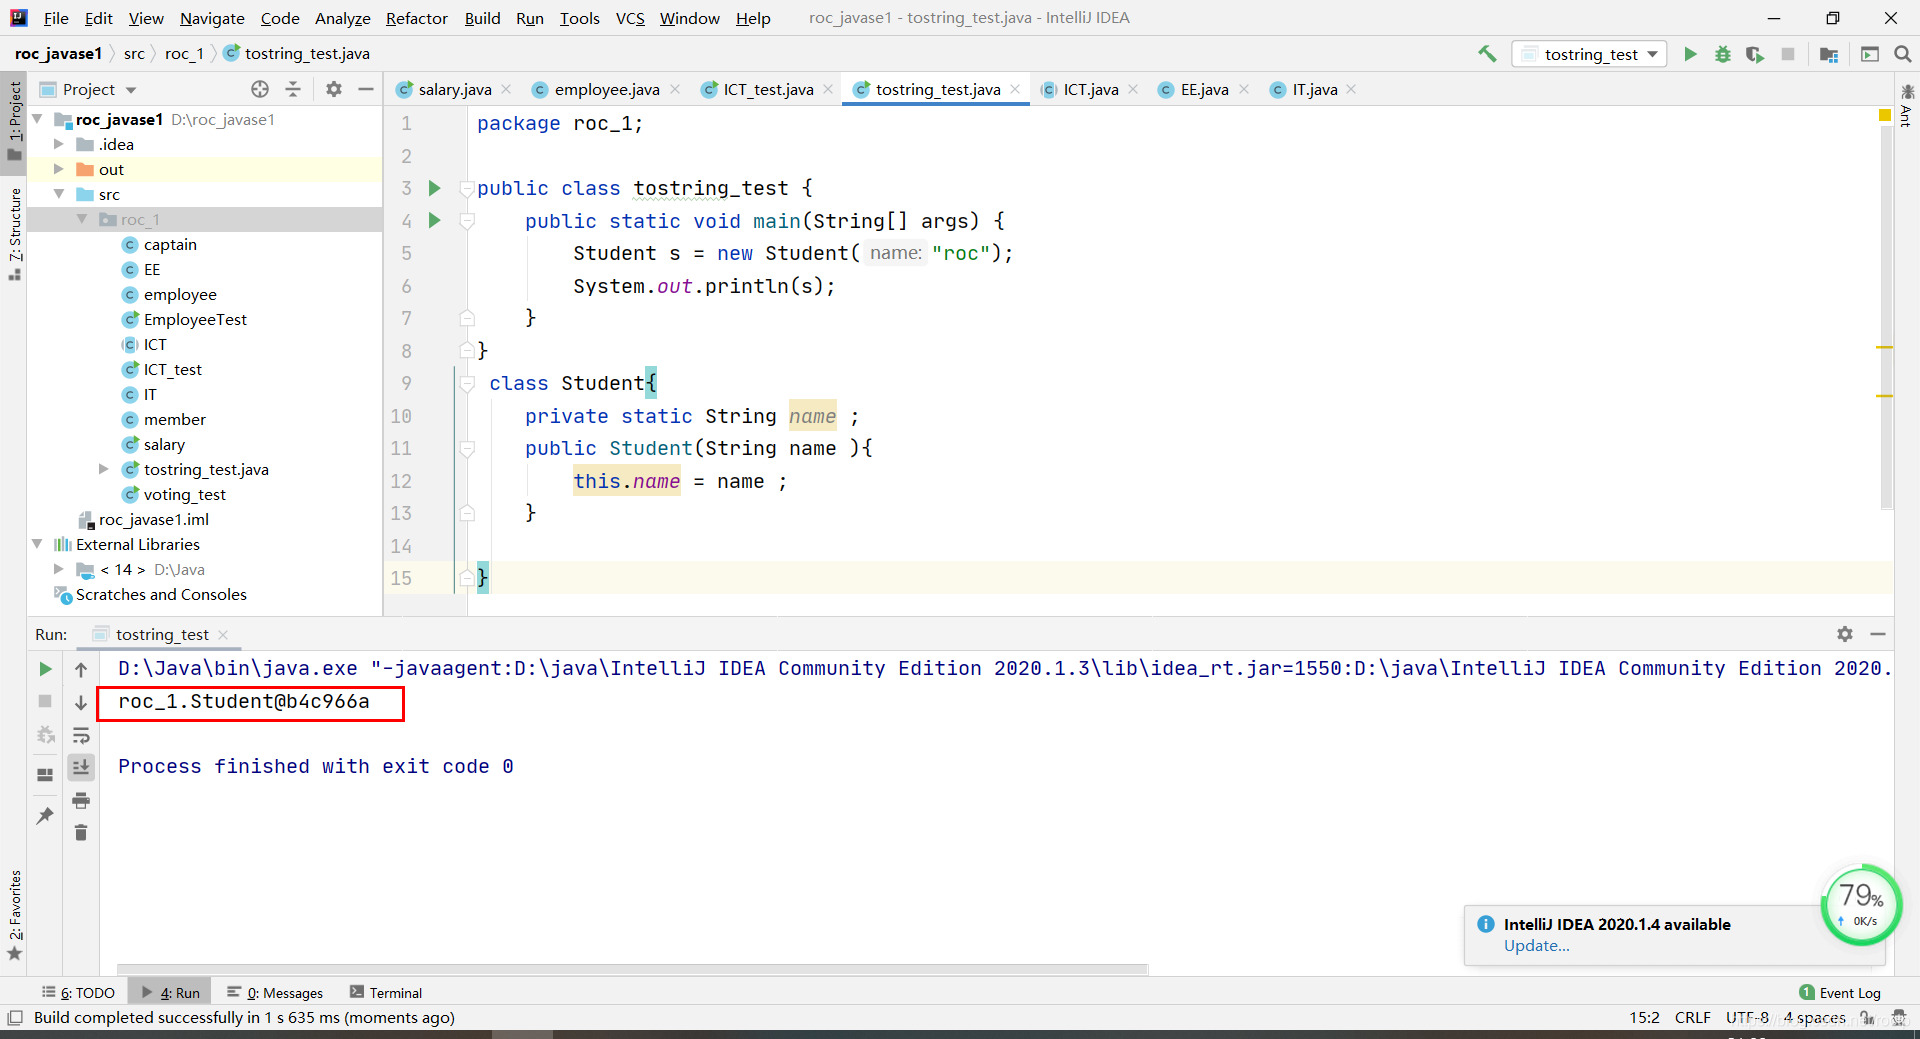This screenshot has height=1039, width=1920.
Task: Collapse the src folder
Action: (x=59, y=194)
